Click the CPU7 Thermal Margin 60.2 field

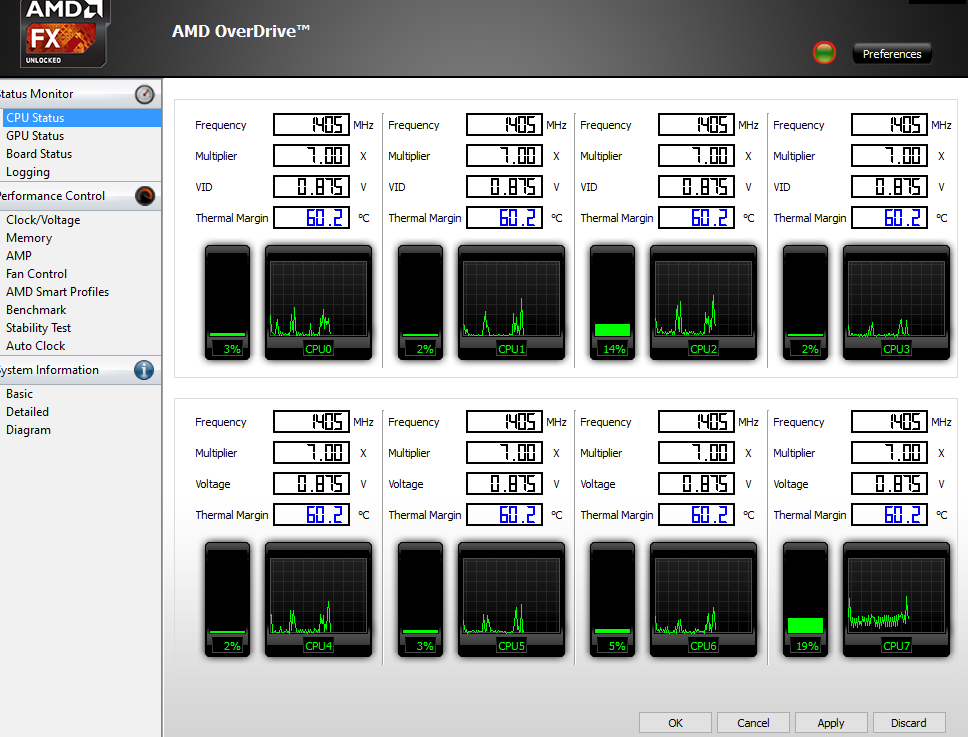pyautogui.click(x=890, y=514)
